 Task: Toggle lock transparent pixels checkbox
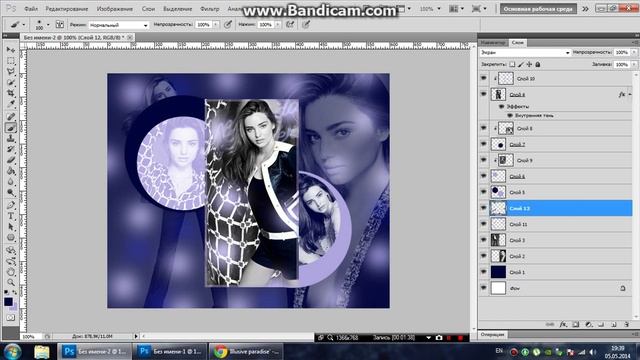pos(512,64)
